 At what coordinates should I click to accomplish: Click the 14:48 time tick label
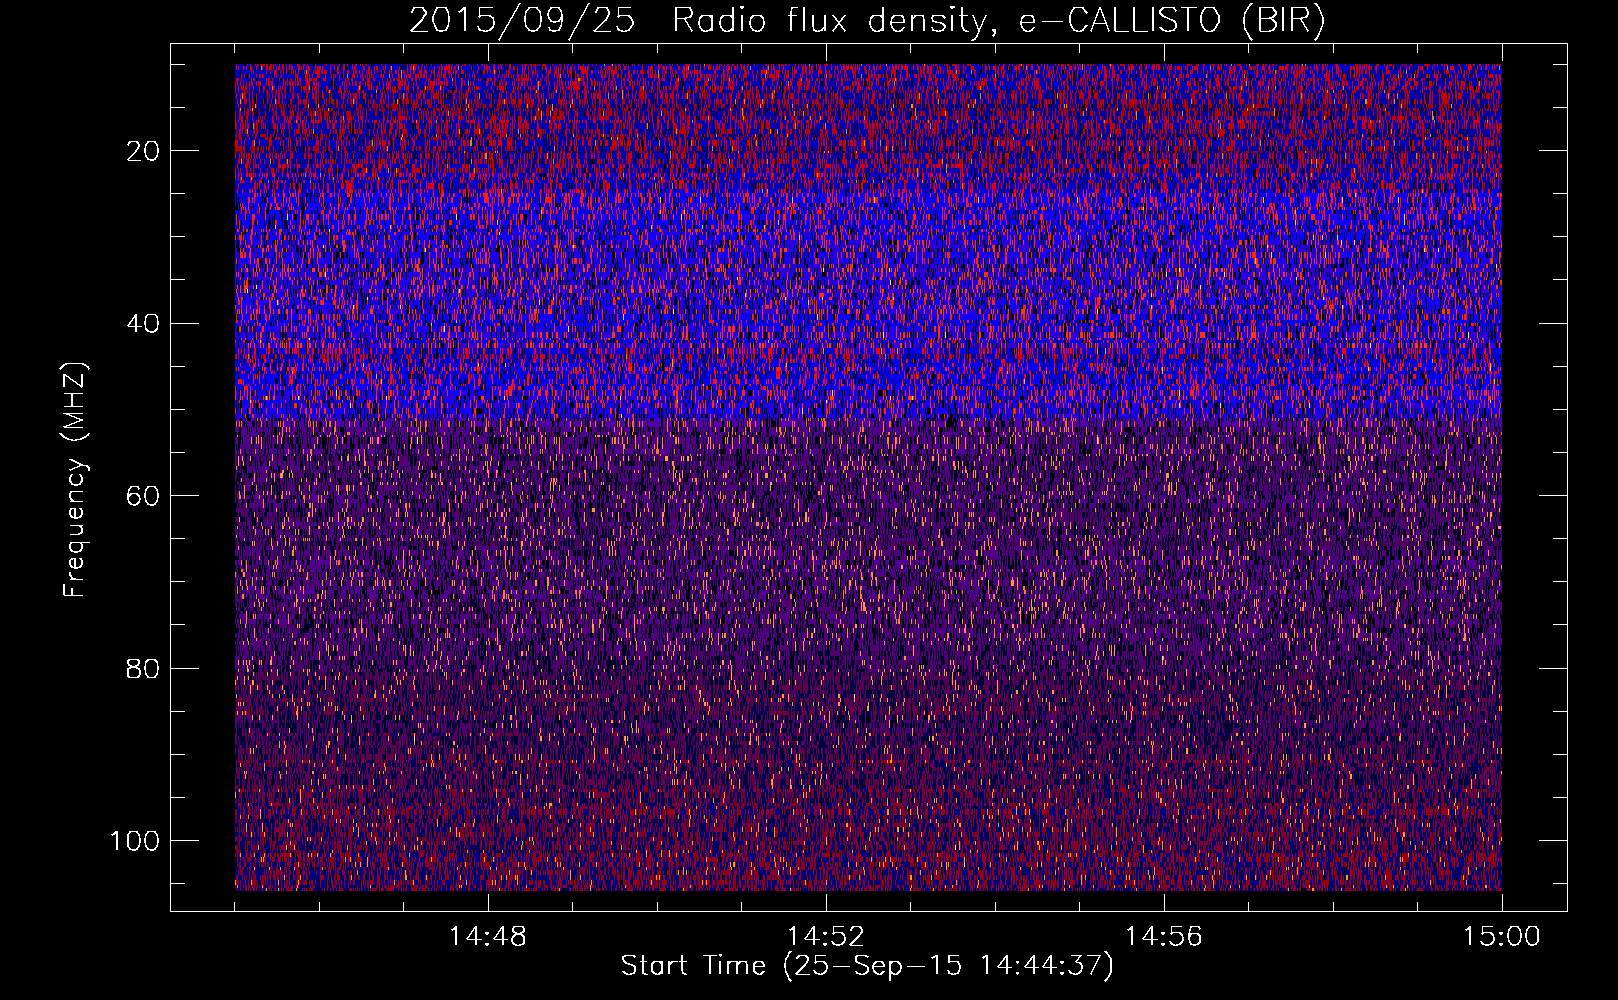488,937
